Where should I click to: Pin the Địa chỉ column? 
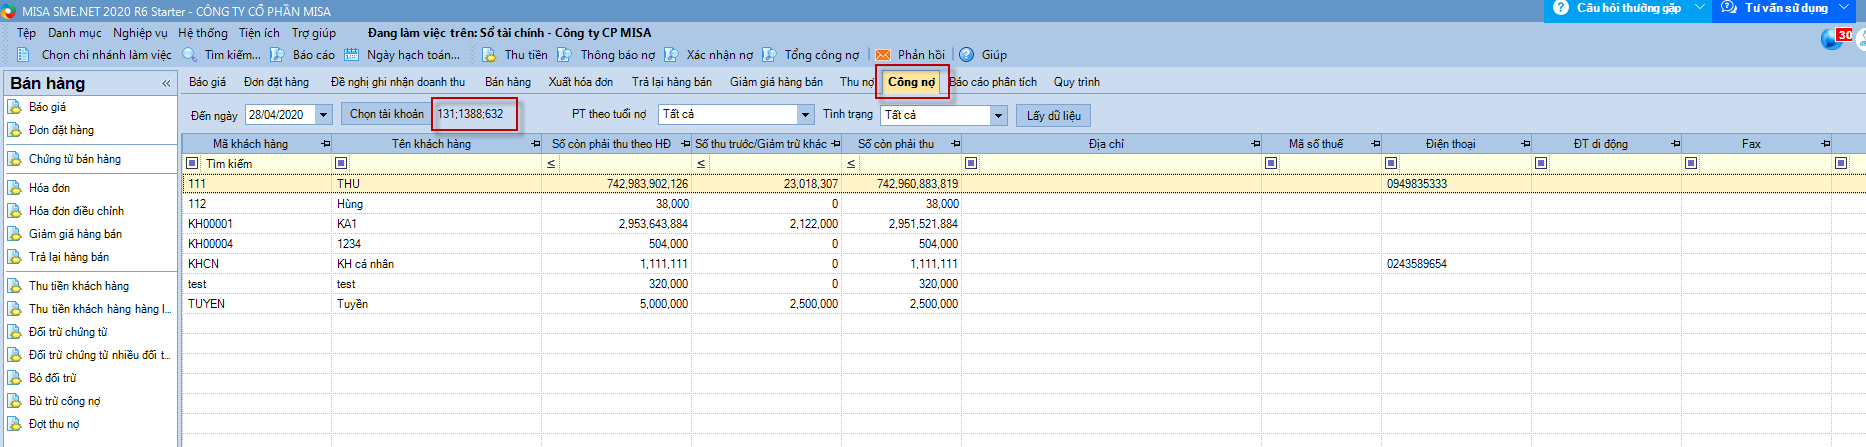[x=1256, y=144]
